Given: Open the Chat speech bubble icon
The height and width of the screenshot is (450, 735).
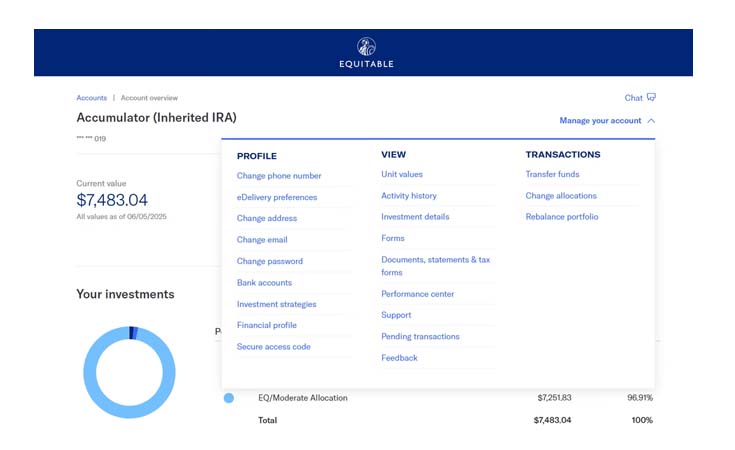Looking at the screenshot, I should click(652, 98).
